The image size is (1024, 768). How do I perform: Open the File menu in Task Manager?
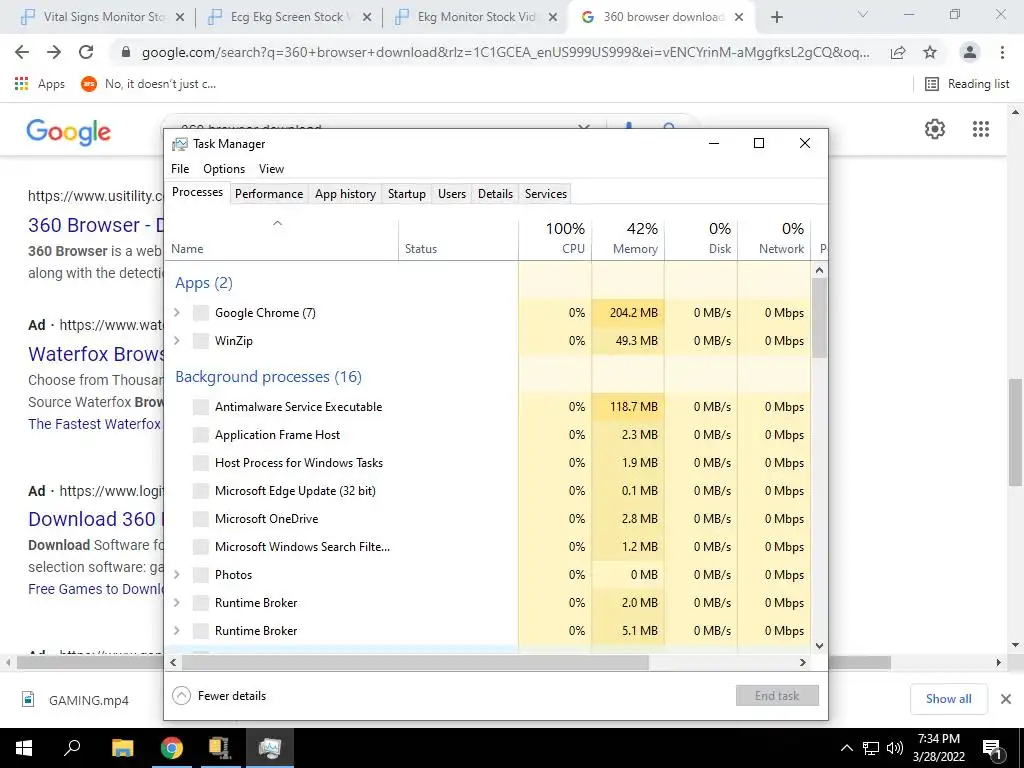pyautogui.click(x=180, y=169)
